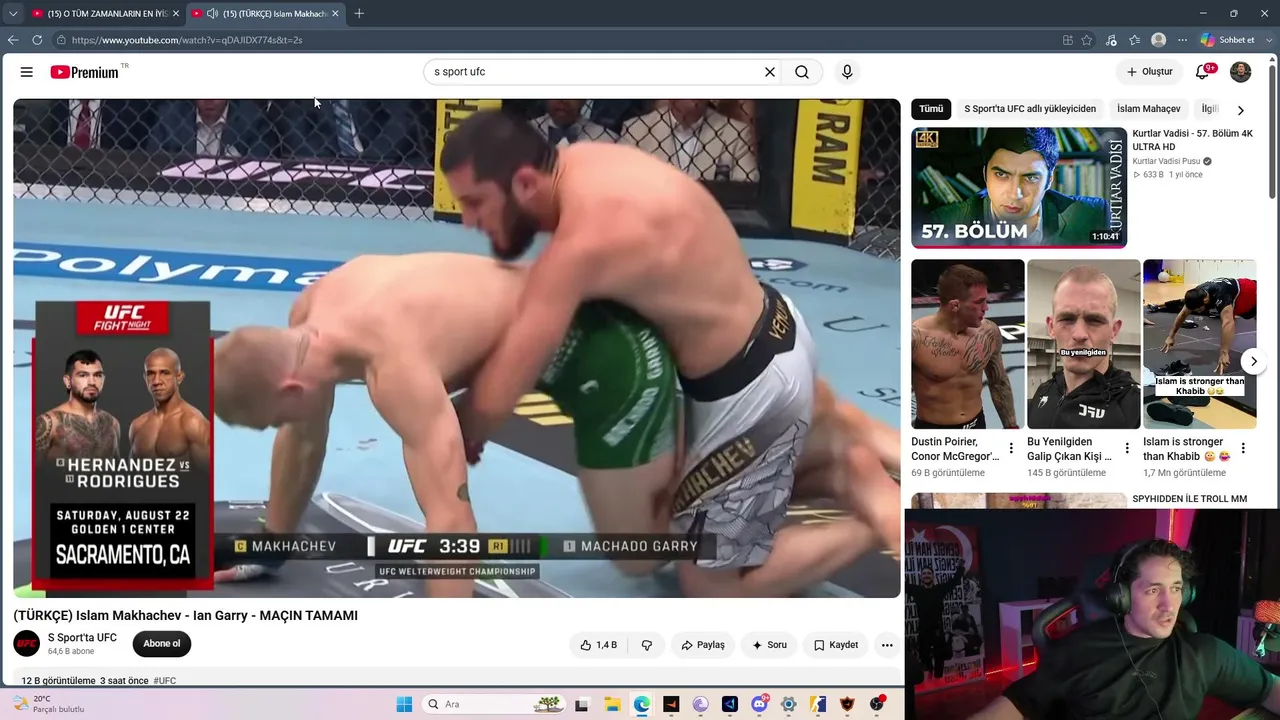Open the Edge profile icon

pyautogui.click(x=1159, y=40)
